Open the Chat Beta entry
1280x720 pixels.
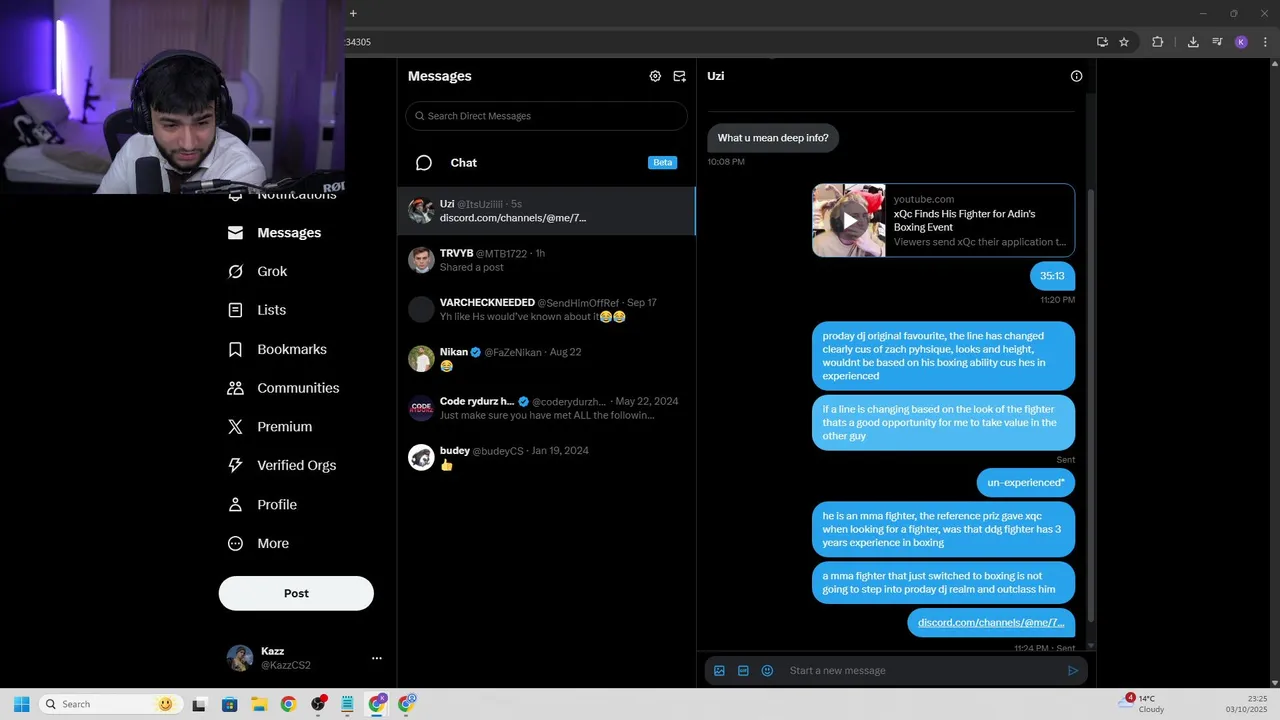pos(546,163)
